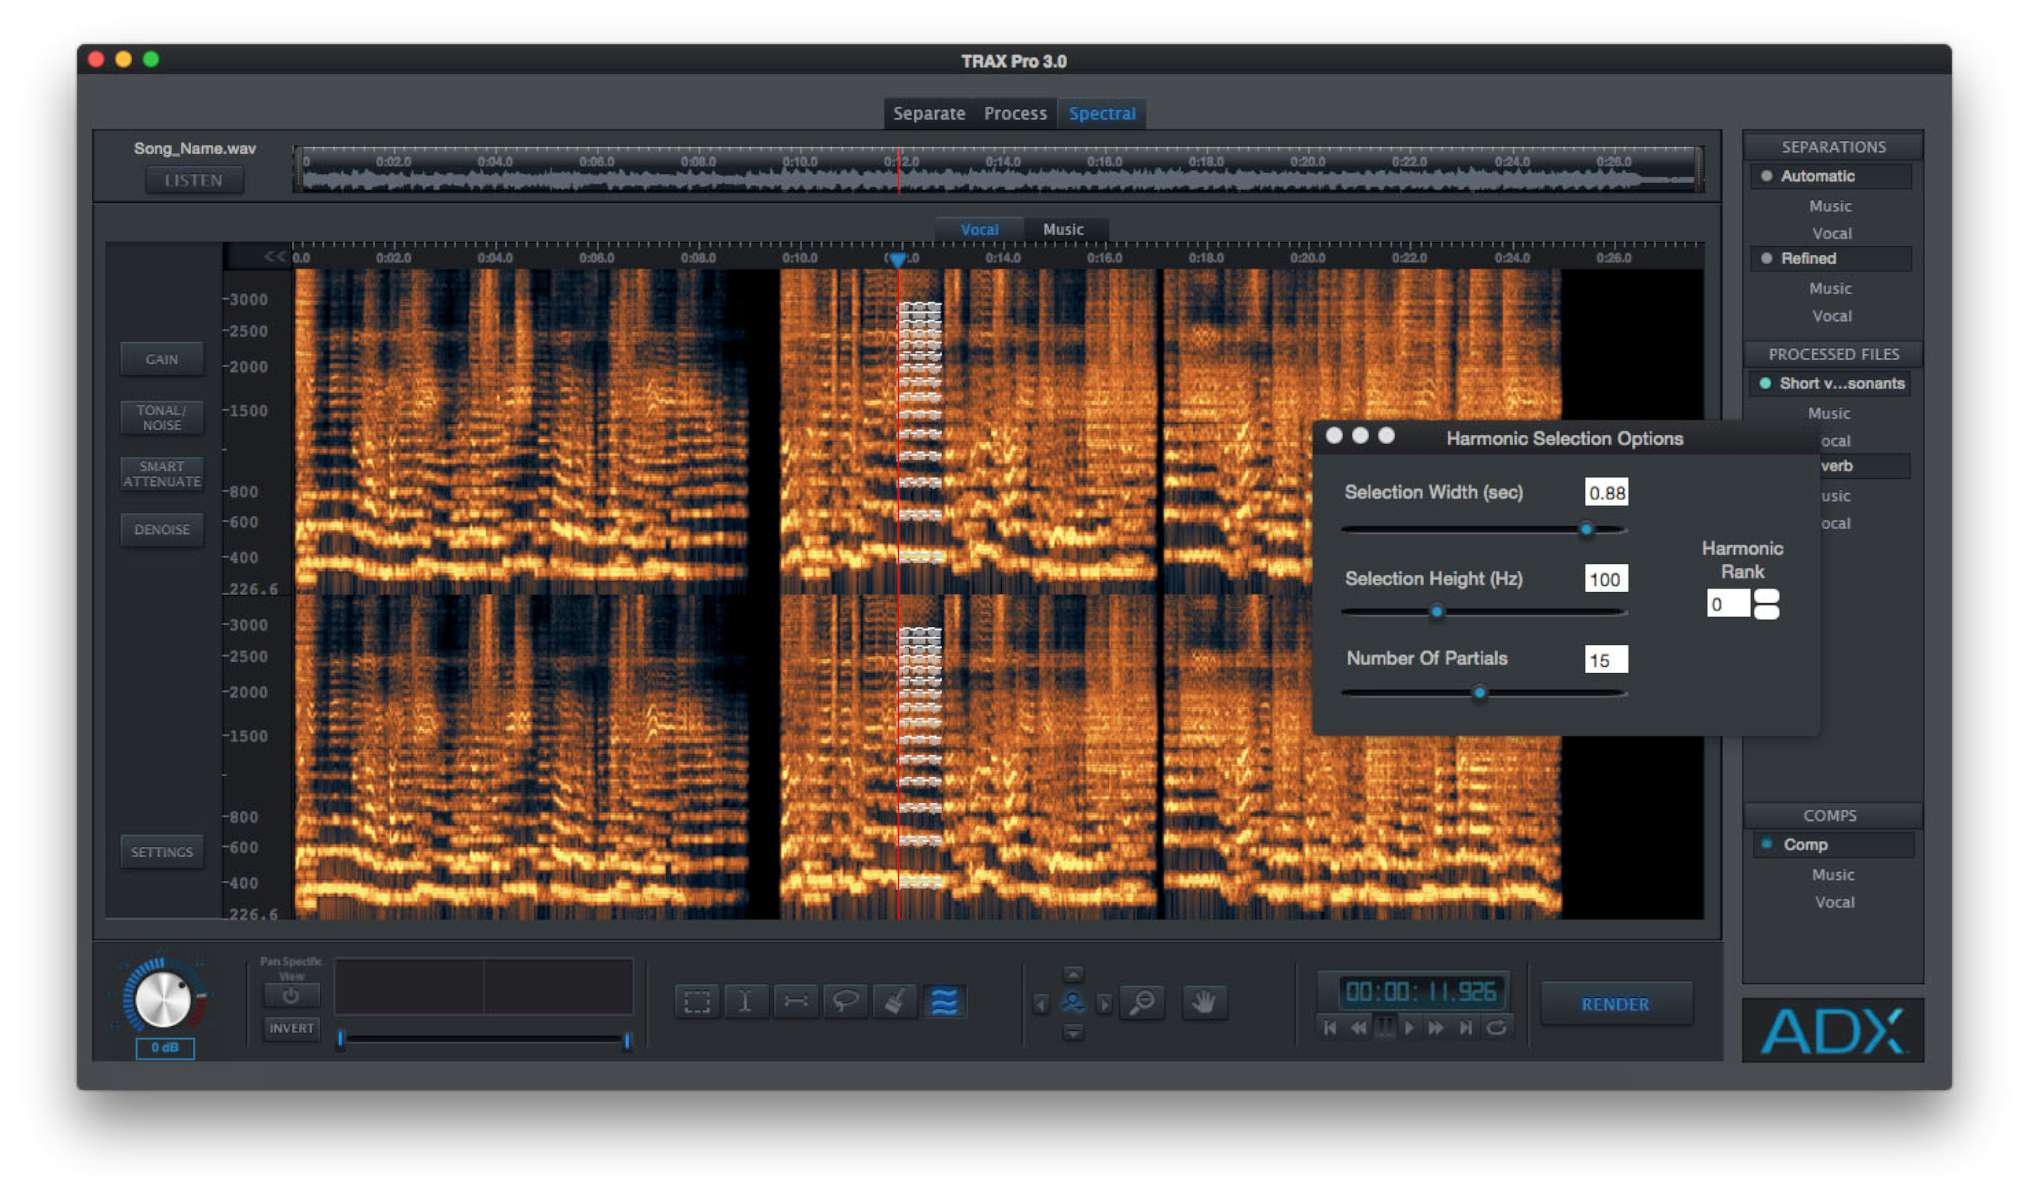
Task: Collapse the left panel with << arrows
Action: pos(274,257)
